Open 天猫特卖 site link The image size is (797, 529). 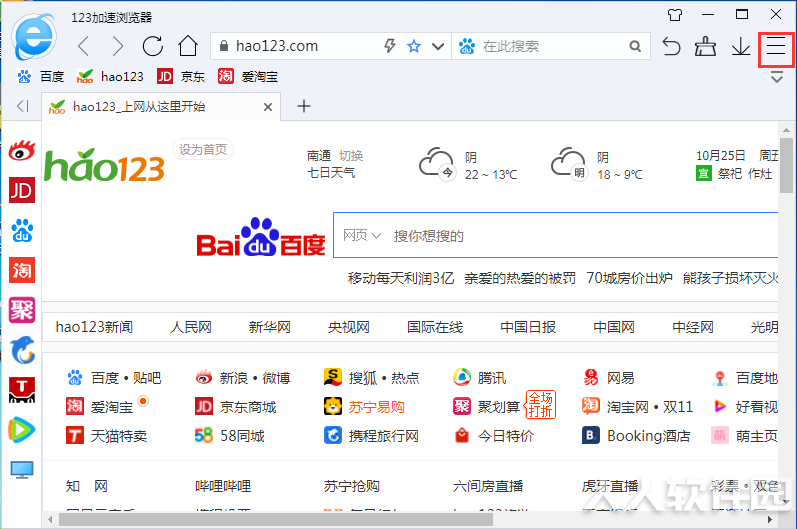(107, 435)
